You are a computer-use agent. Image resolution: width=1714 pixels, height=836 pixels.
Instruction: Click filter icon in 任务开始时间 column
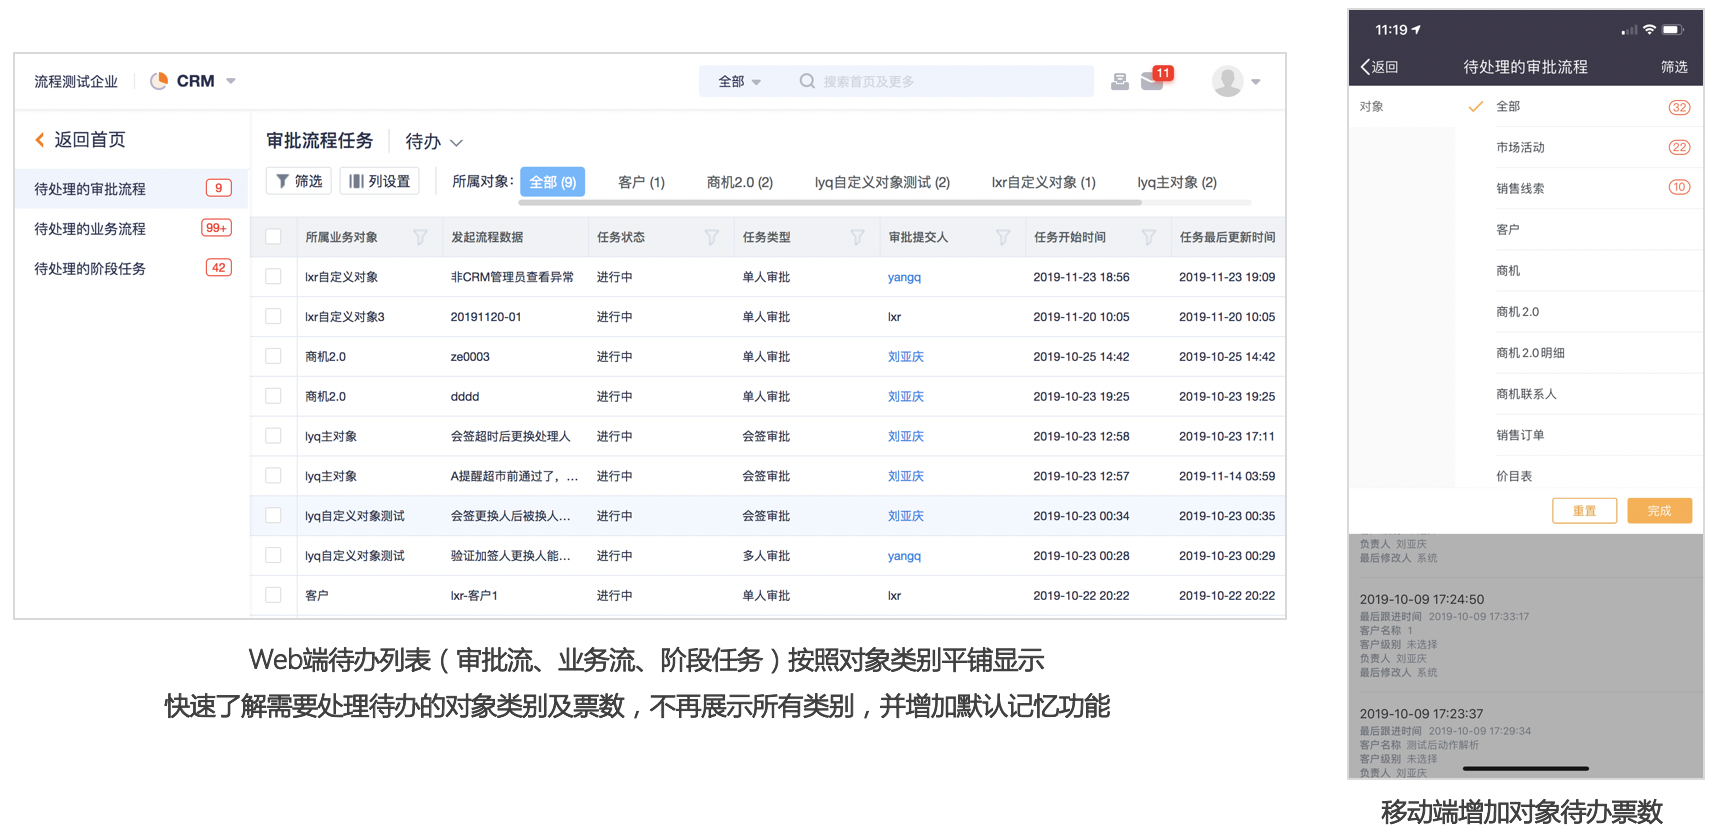1149,237
